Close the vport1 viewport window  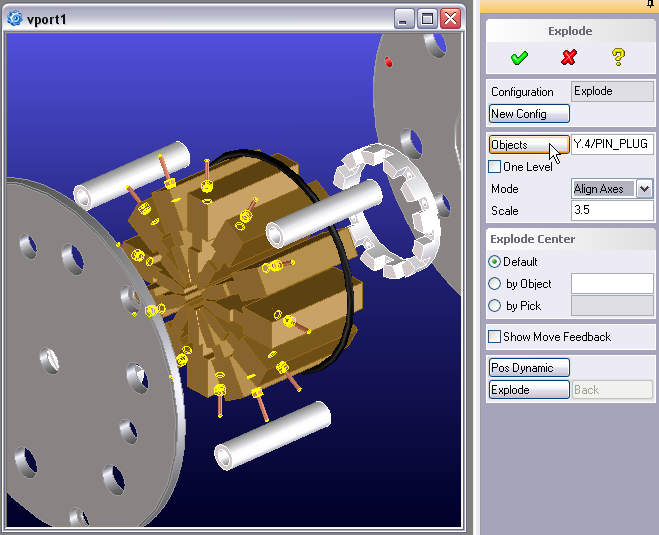[x=450, y=19]
